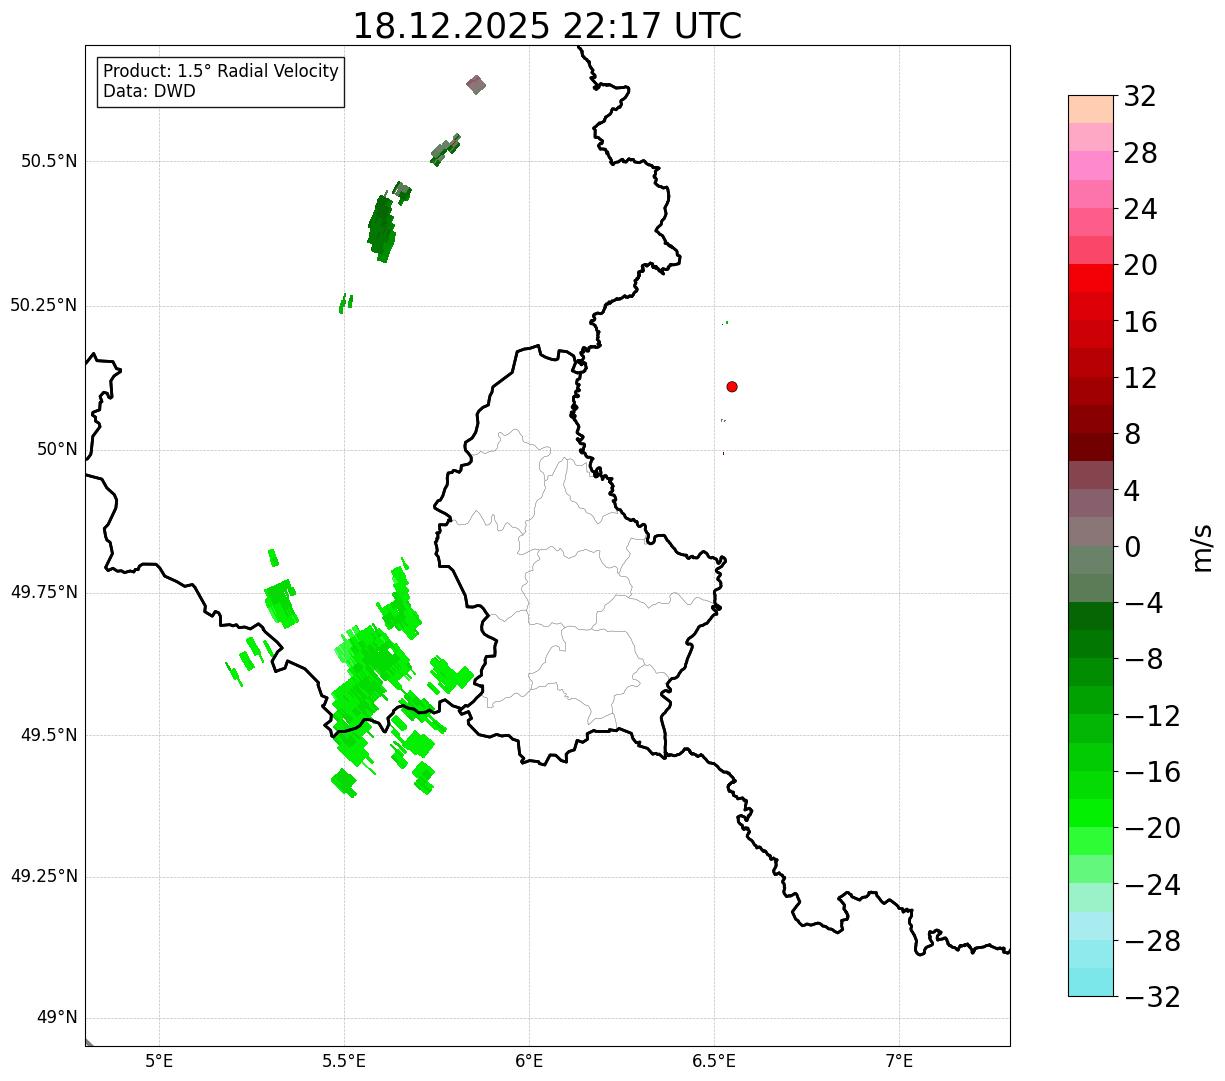Image resolution: width=1225 pixels, height=1081 pixels.
Task: Click the 50.25°N latitude label
Action: [44, 305]
